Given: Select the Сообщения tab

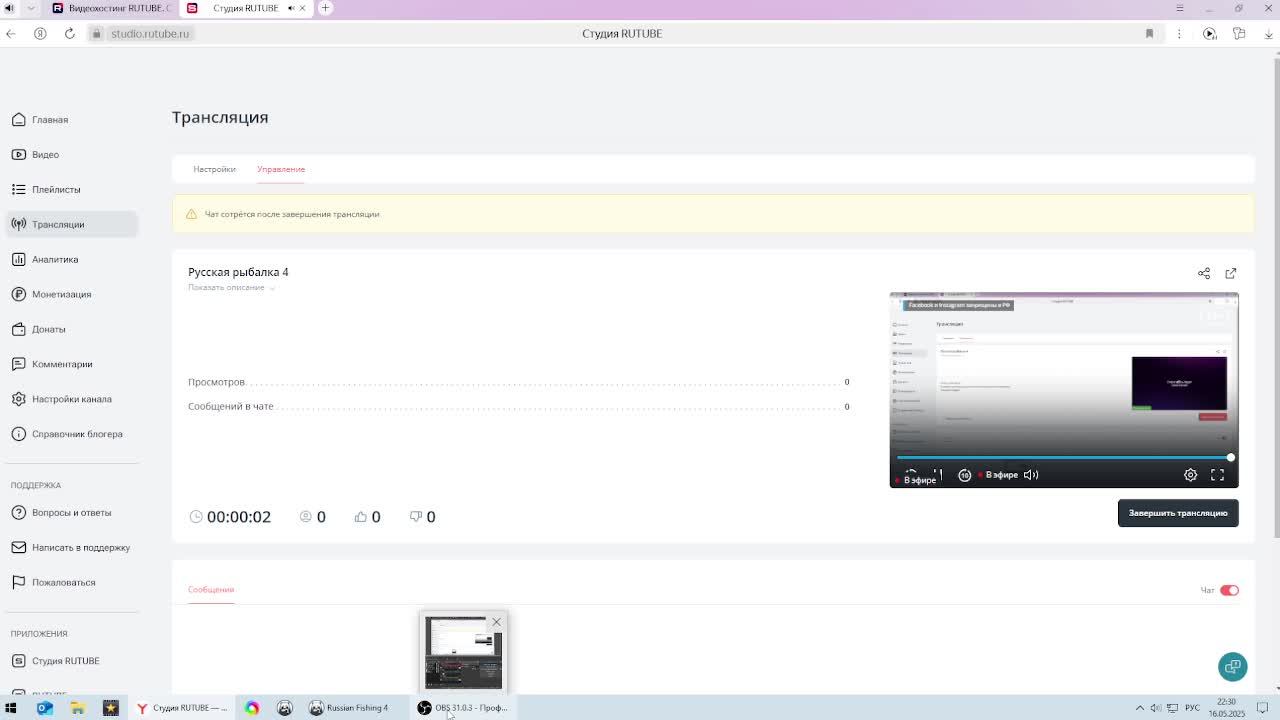Looking at the screenshot, I should (211, 590).
